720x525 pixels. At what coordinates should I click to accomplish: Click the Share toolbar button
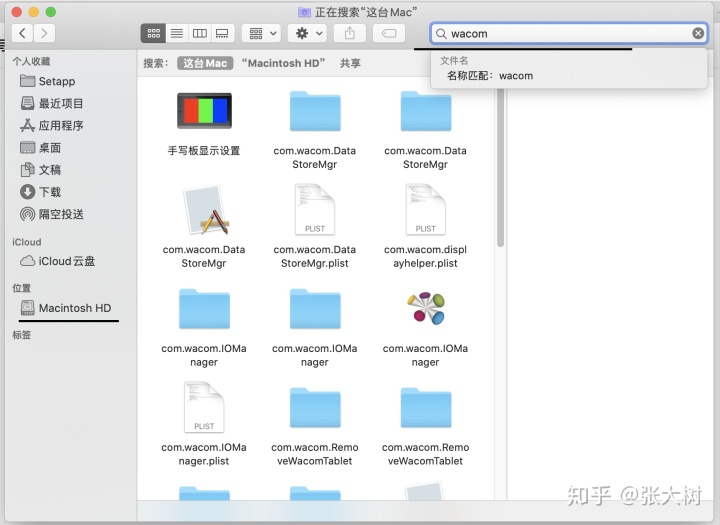[x=350, y=33]
